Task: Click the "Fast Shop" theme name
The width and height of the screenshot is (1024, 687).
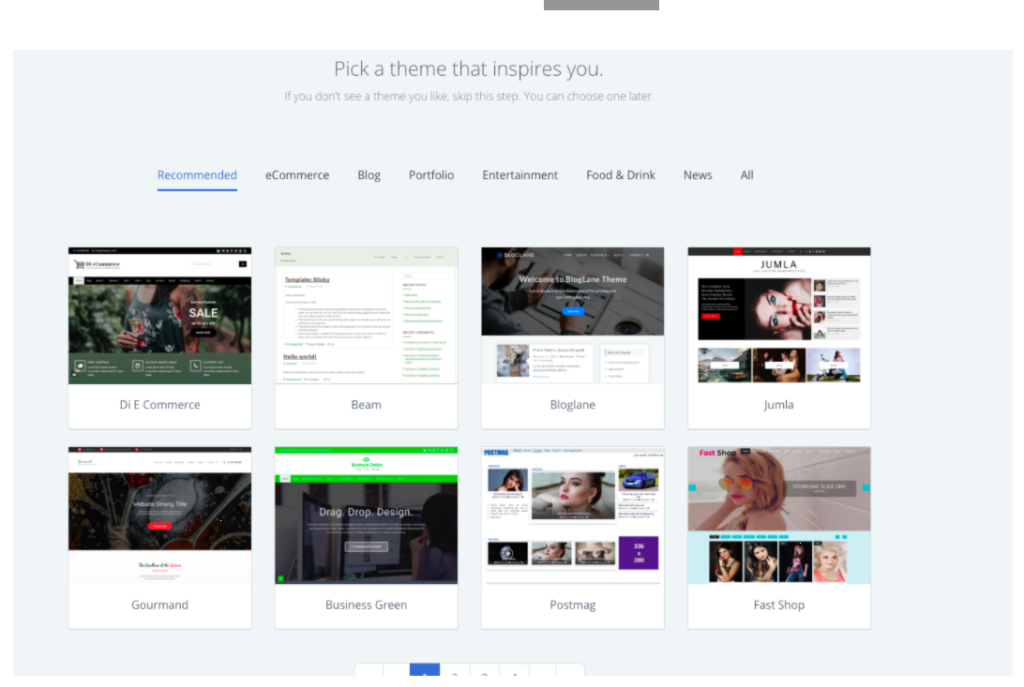Action: click(x=779, y=605)
